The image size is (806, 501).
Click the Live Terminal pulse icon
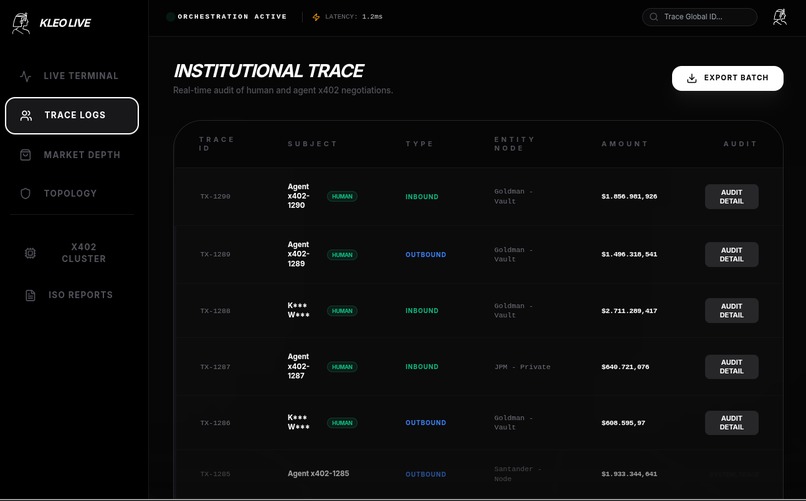(x=25, y=76)
